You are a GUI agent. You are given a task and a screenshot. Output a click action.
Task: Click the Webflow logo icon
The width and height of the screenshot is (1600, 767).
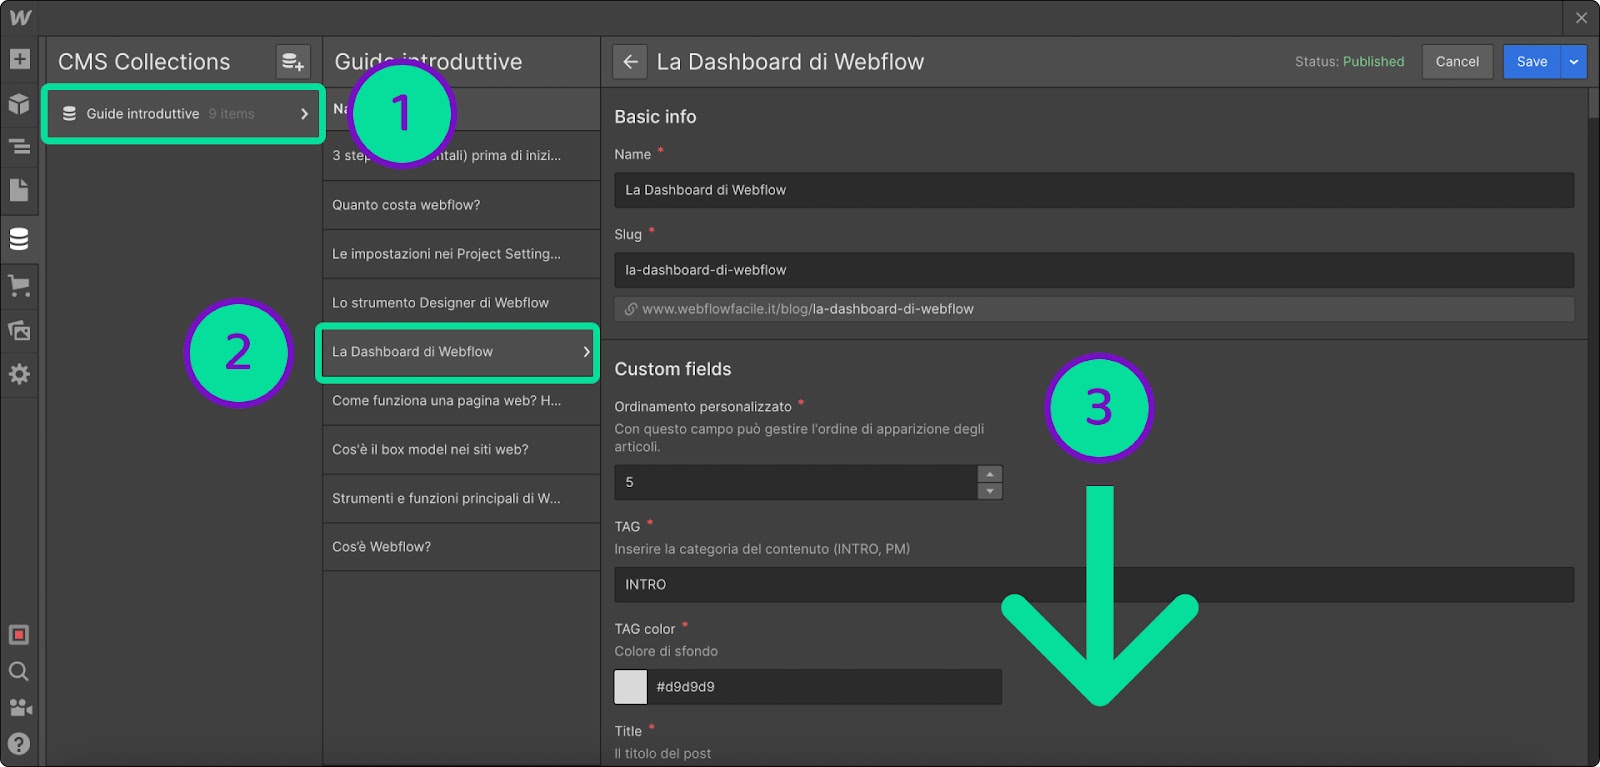20,17
